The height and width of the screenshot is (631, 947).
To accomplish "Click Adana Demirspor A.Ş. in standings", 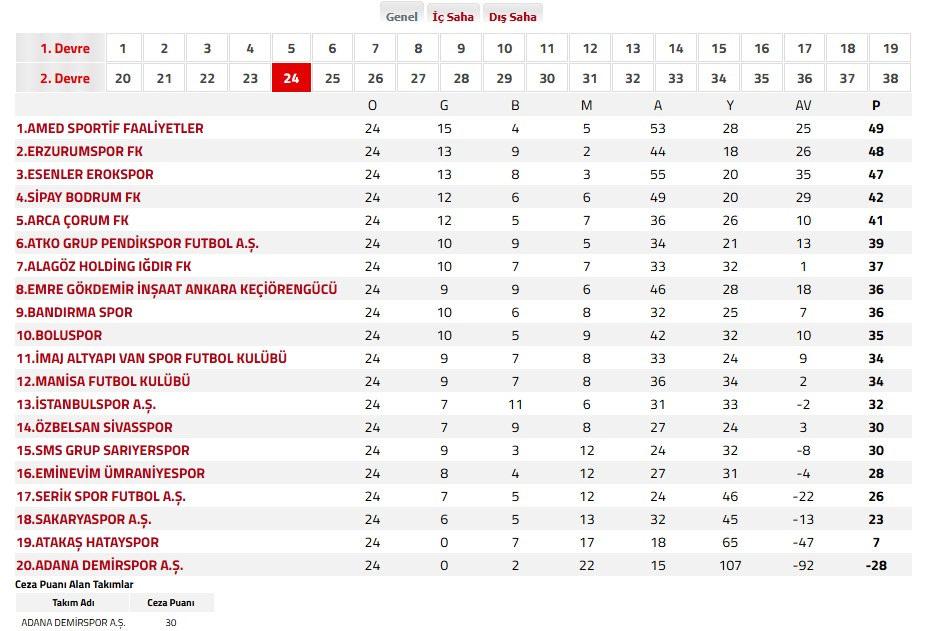I will [99, 565].
